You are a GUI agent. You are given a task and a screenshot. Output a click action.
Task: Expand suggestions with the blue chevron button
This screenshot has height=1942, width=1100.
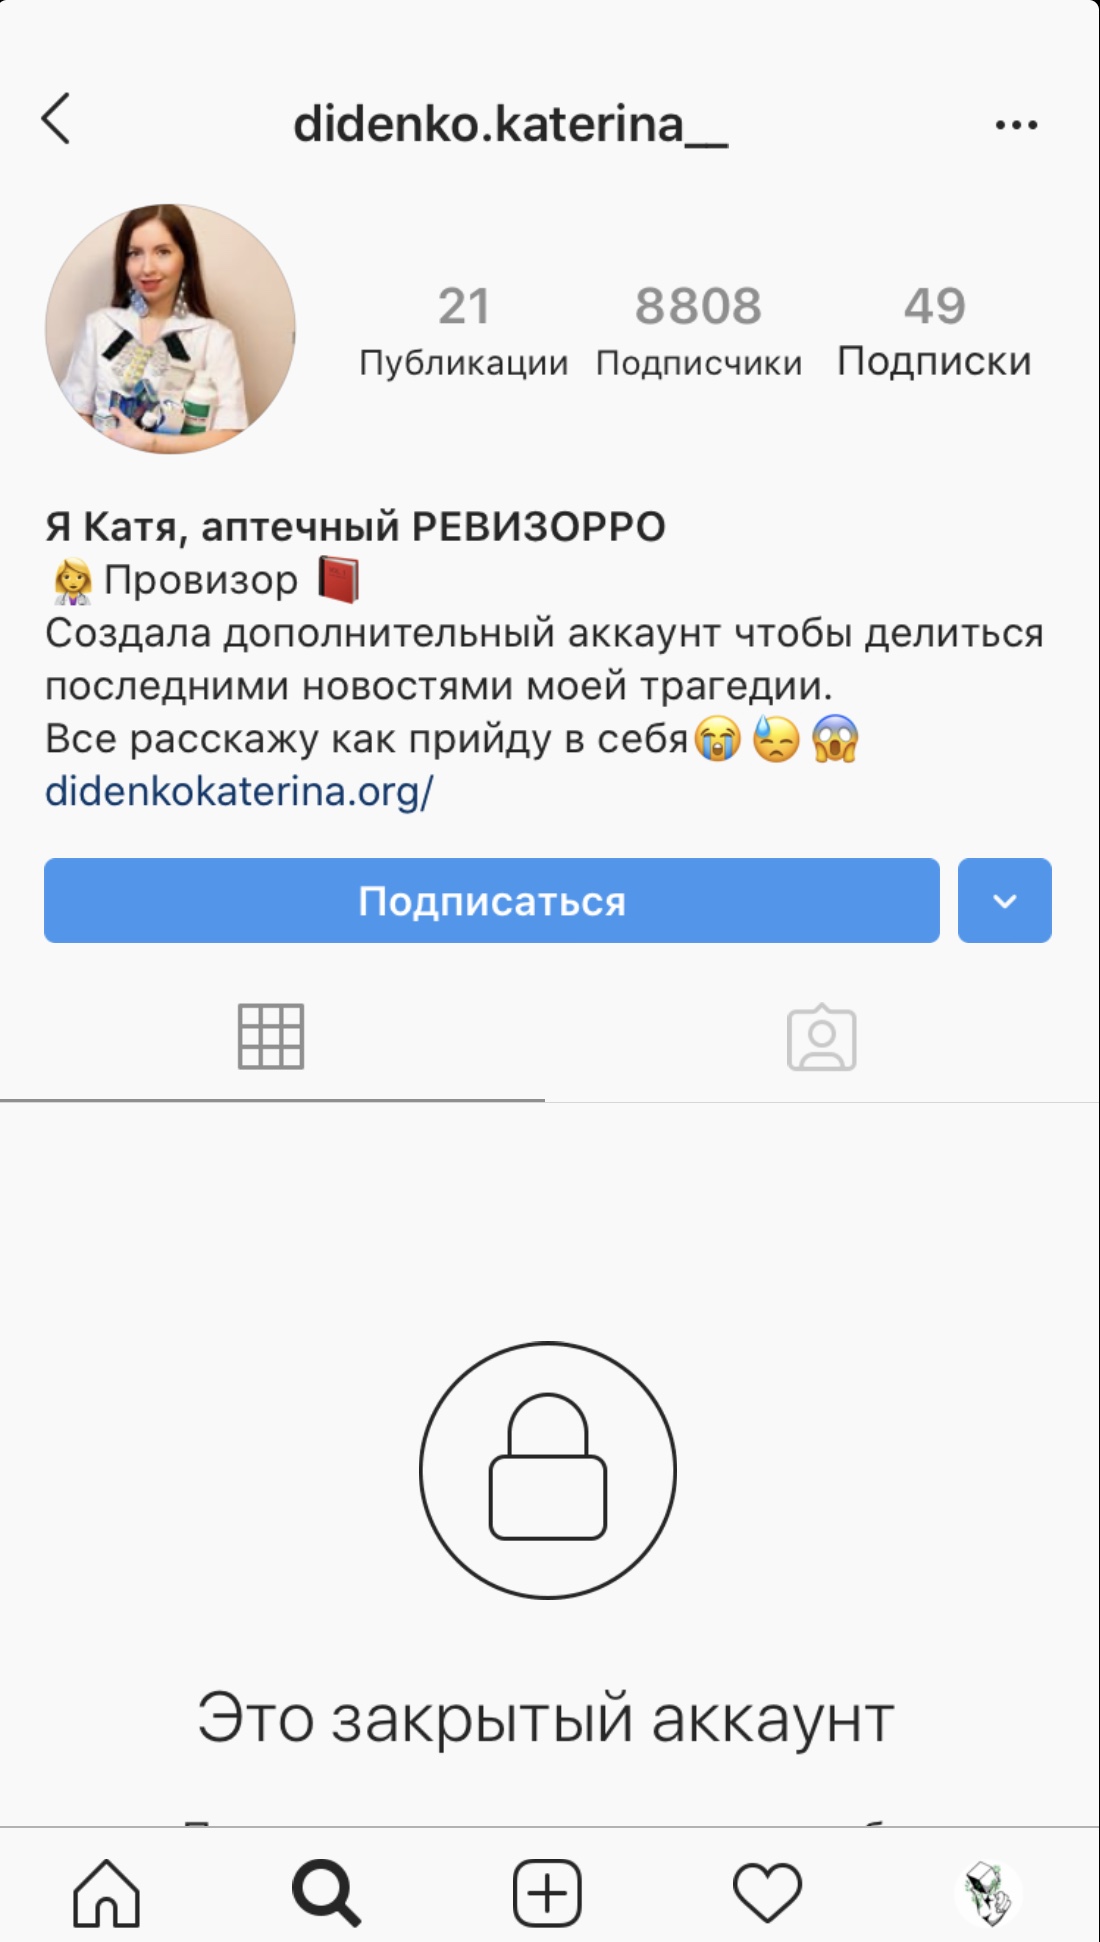click(1005, 900)
